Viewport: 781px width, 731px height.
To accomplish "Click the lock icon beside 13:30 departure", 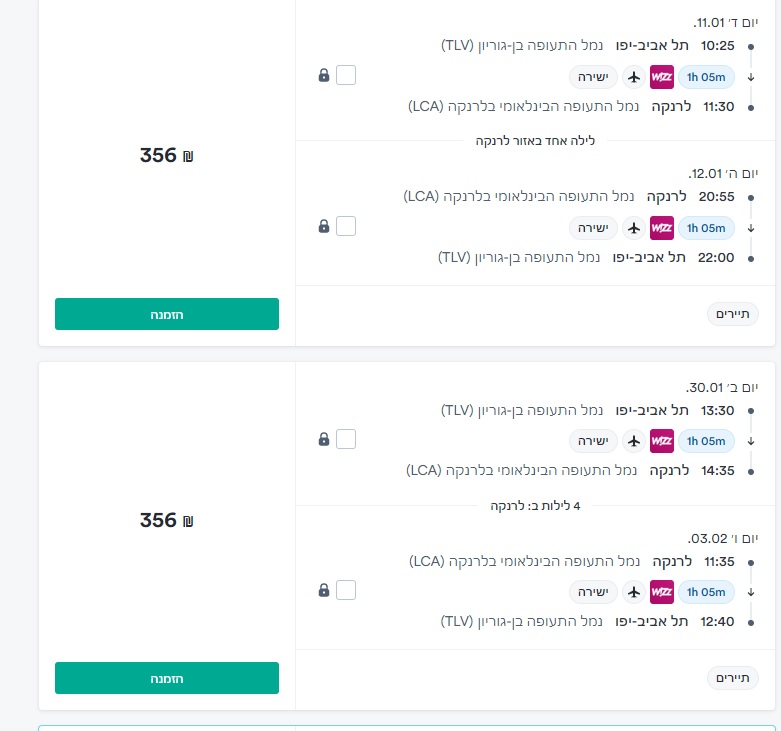I will 323,439.
